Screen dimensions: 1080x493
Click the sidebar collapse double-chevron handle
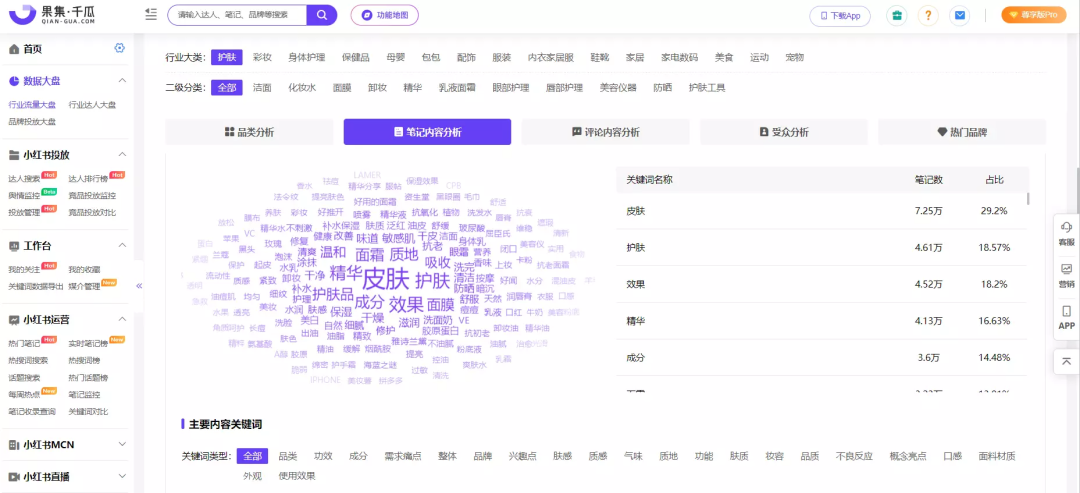pos(139,285)
